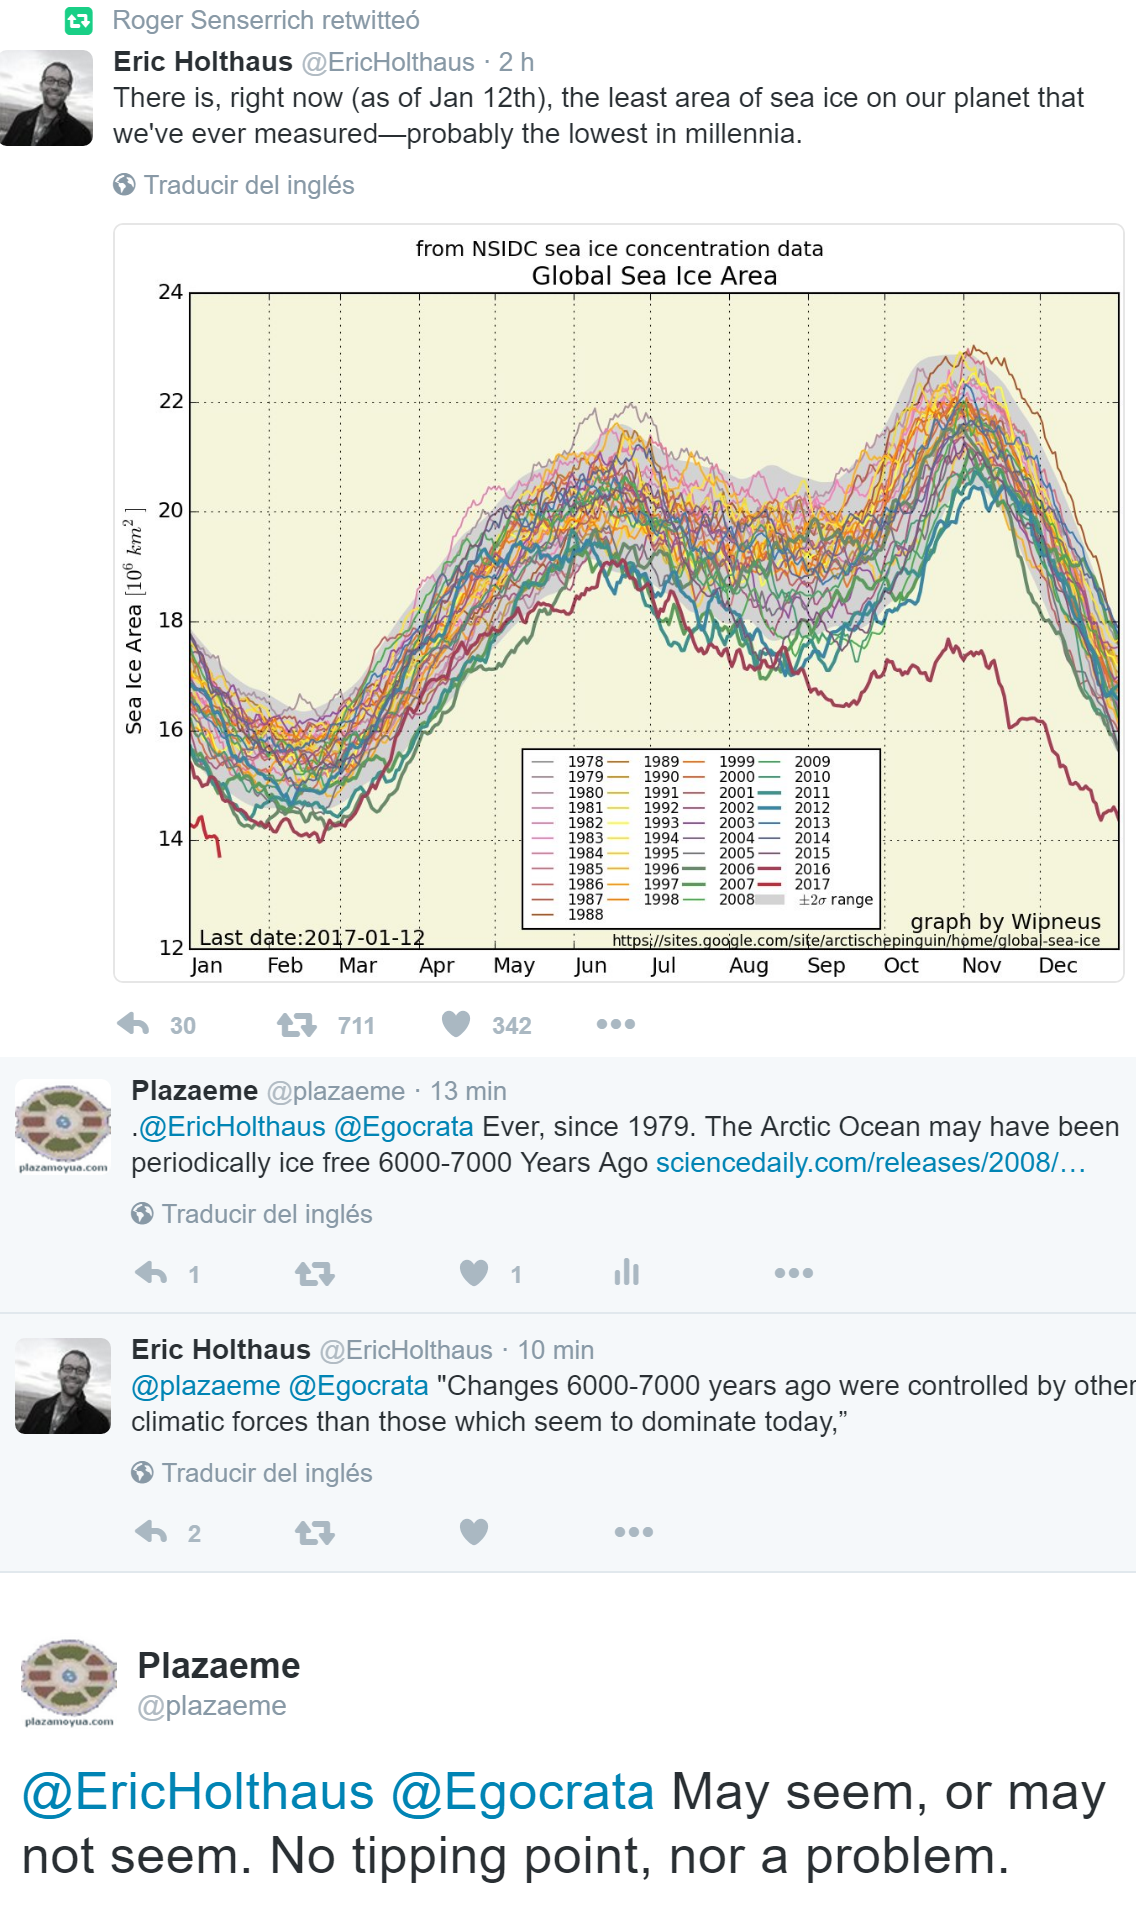Translate the first tweet from English
This screenshot has height=1914, width=1136.
248,185
